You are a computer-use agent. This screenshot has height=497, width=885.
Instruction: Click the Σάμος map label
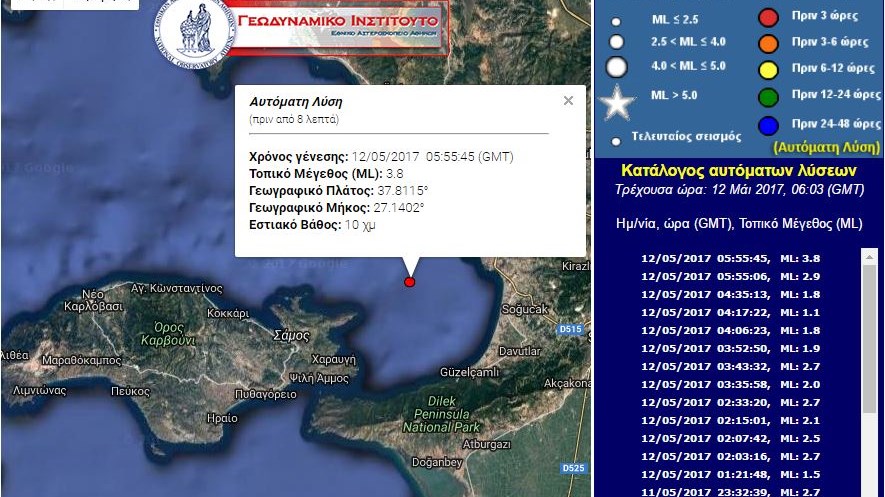[x=291, y=335]
